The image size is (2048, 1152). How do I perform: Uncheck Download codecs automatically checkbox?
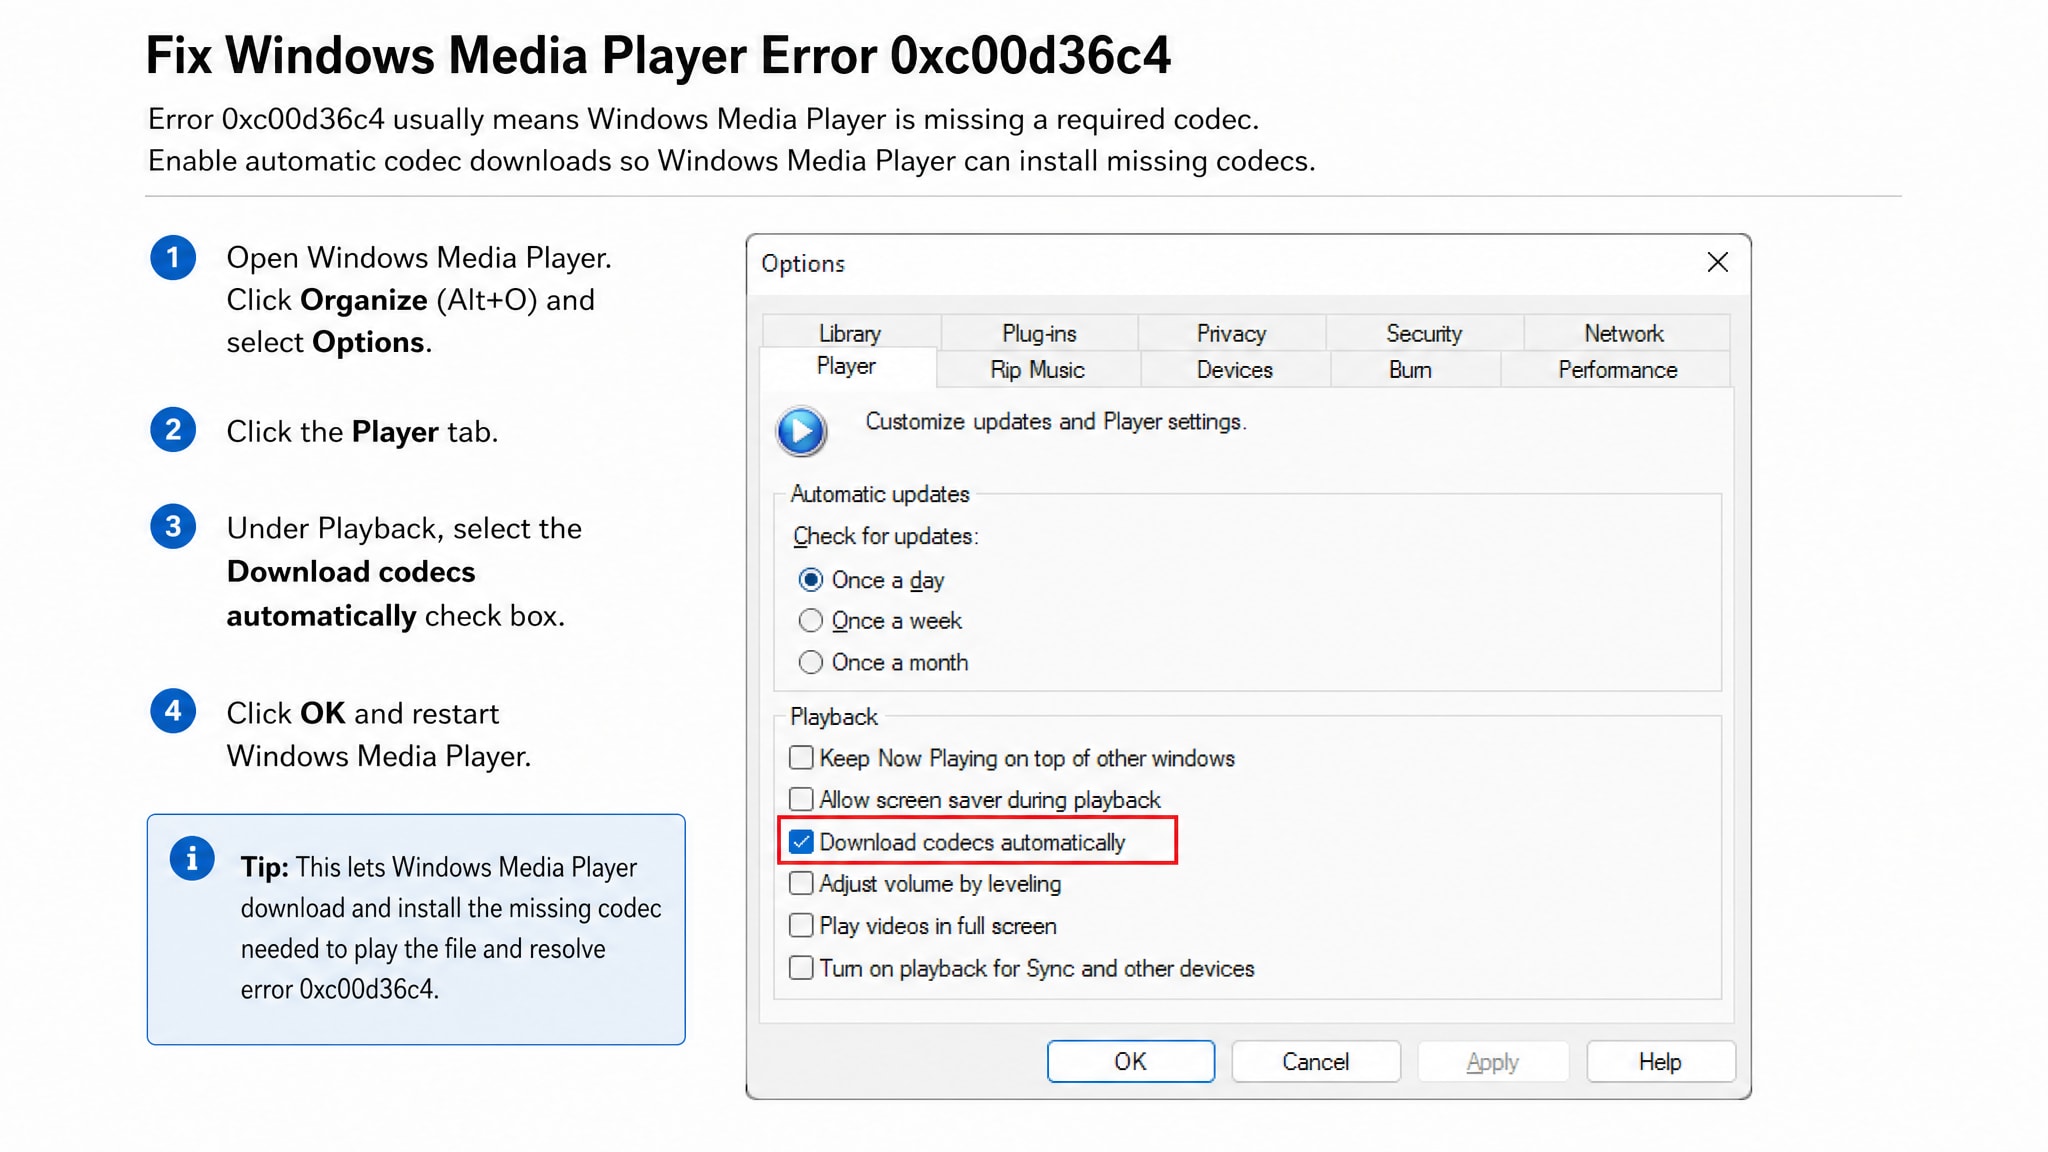(x=801, y=842)
